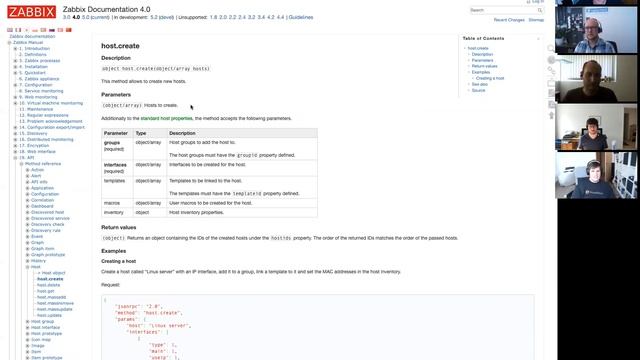
Task: Click the bottom participant video thumbnail
Action: [596, 176]
